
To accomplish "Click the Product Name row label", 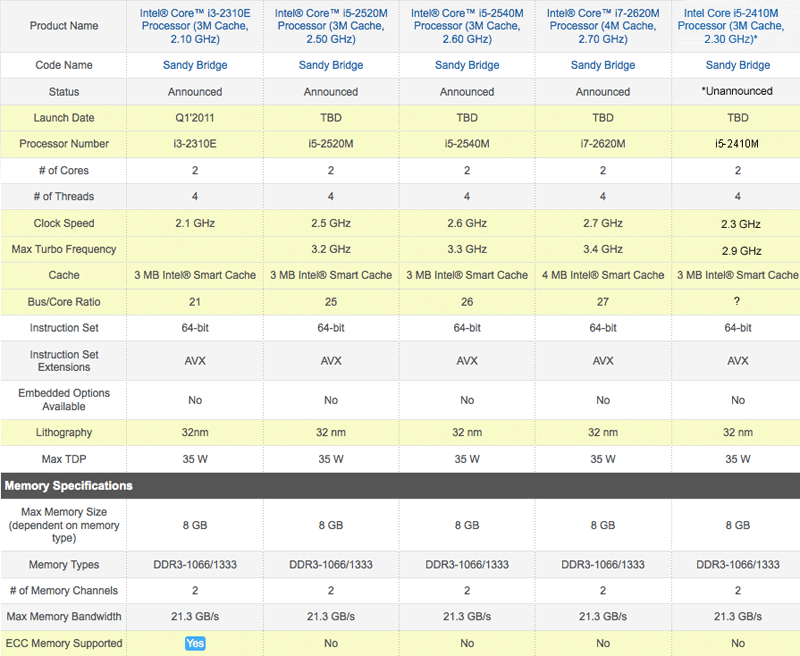I will tap(64, 26).
